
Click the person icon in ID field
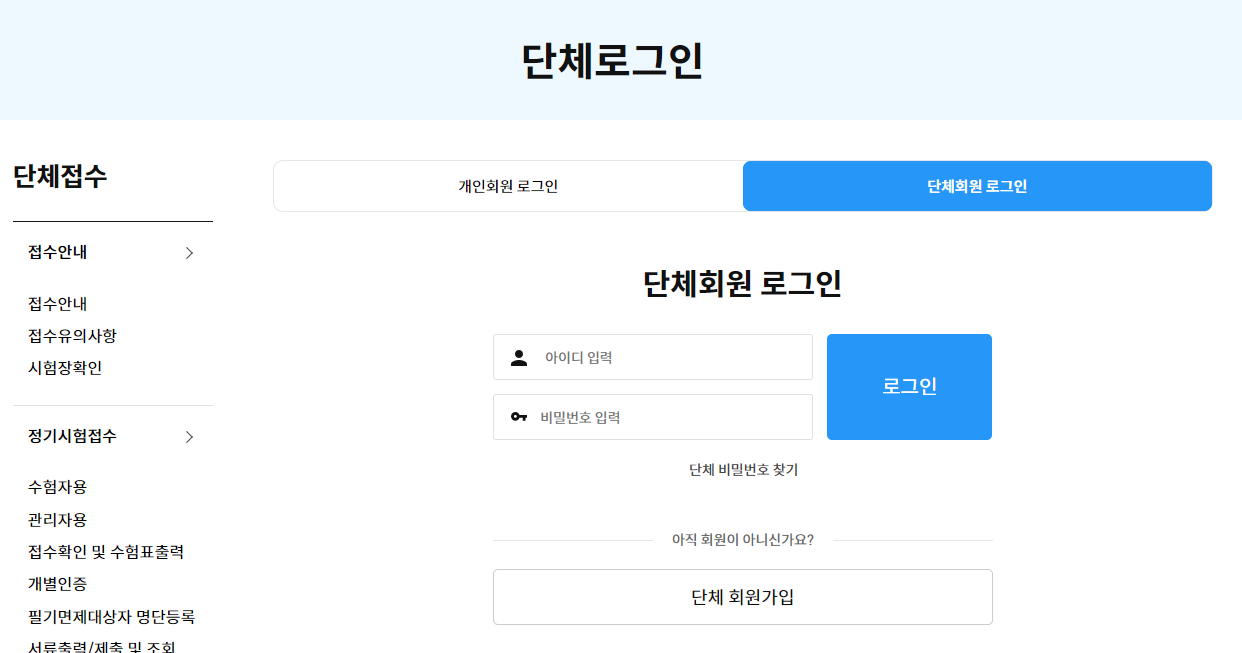click(x=518, y=358)
